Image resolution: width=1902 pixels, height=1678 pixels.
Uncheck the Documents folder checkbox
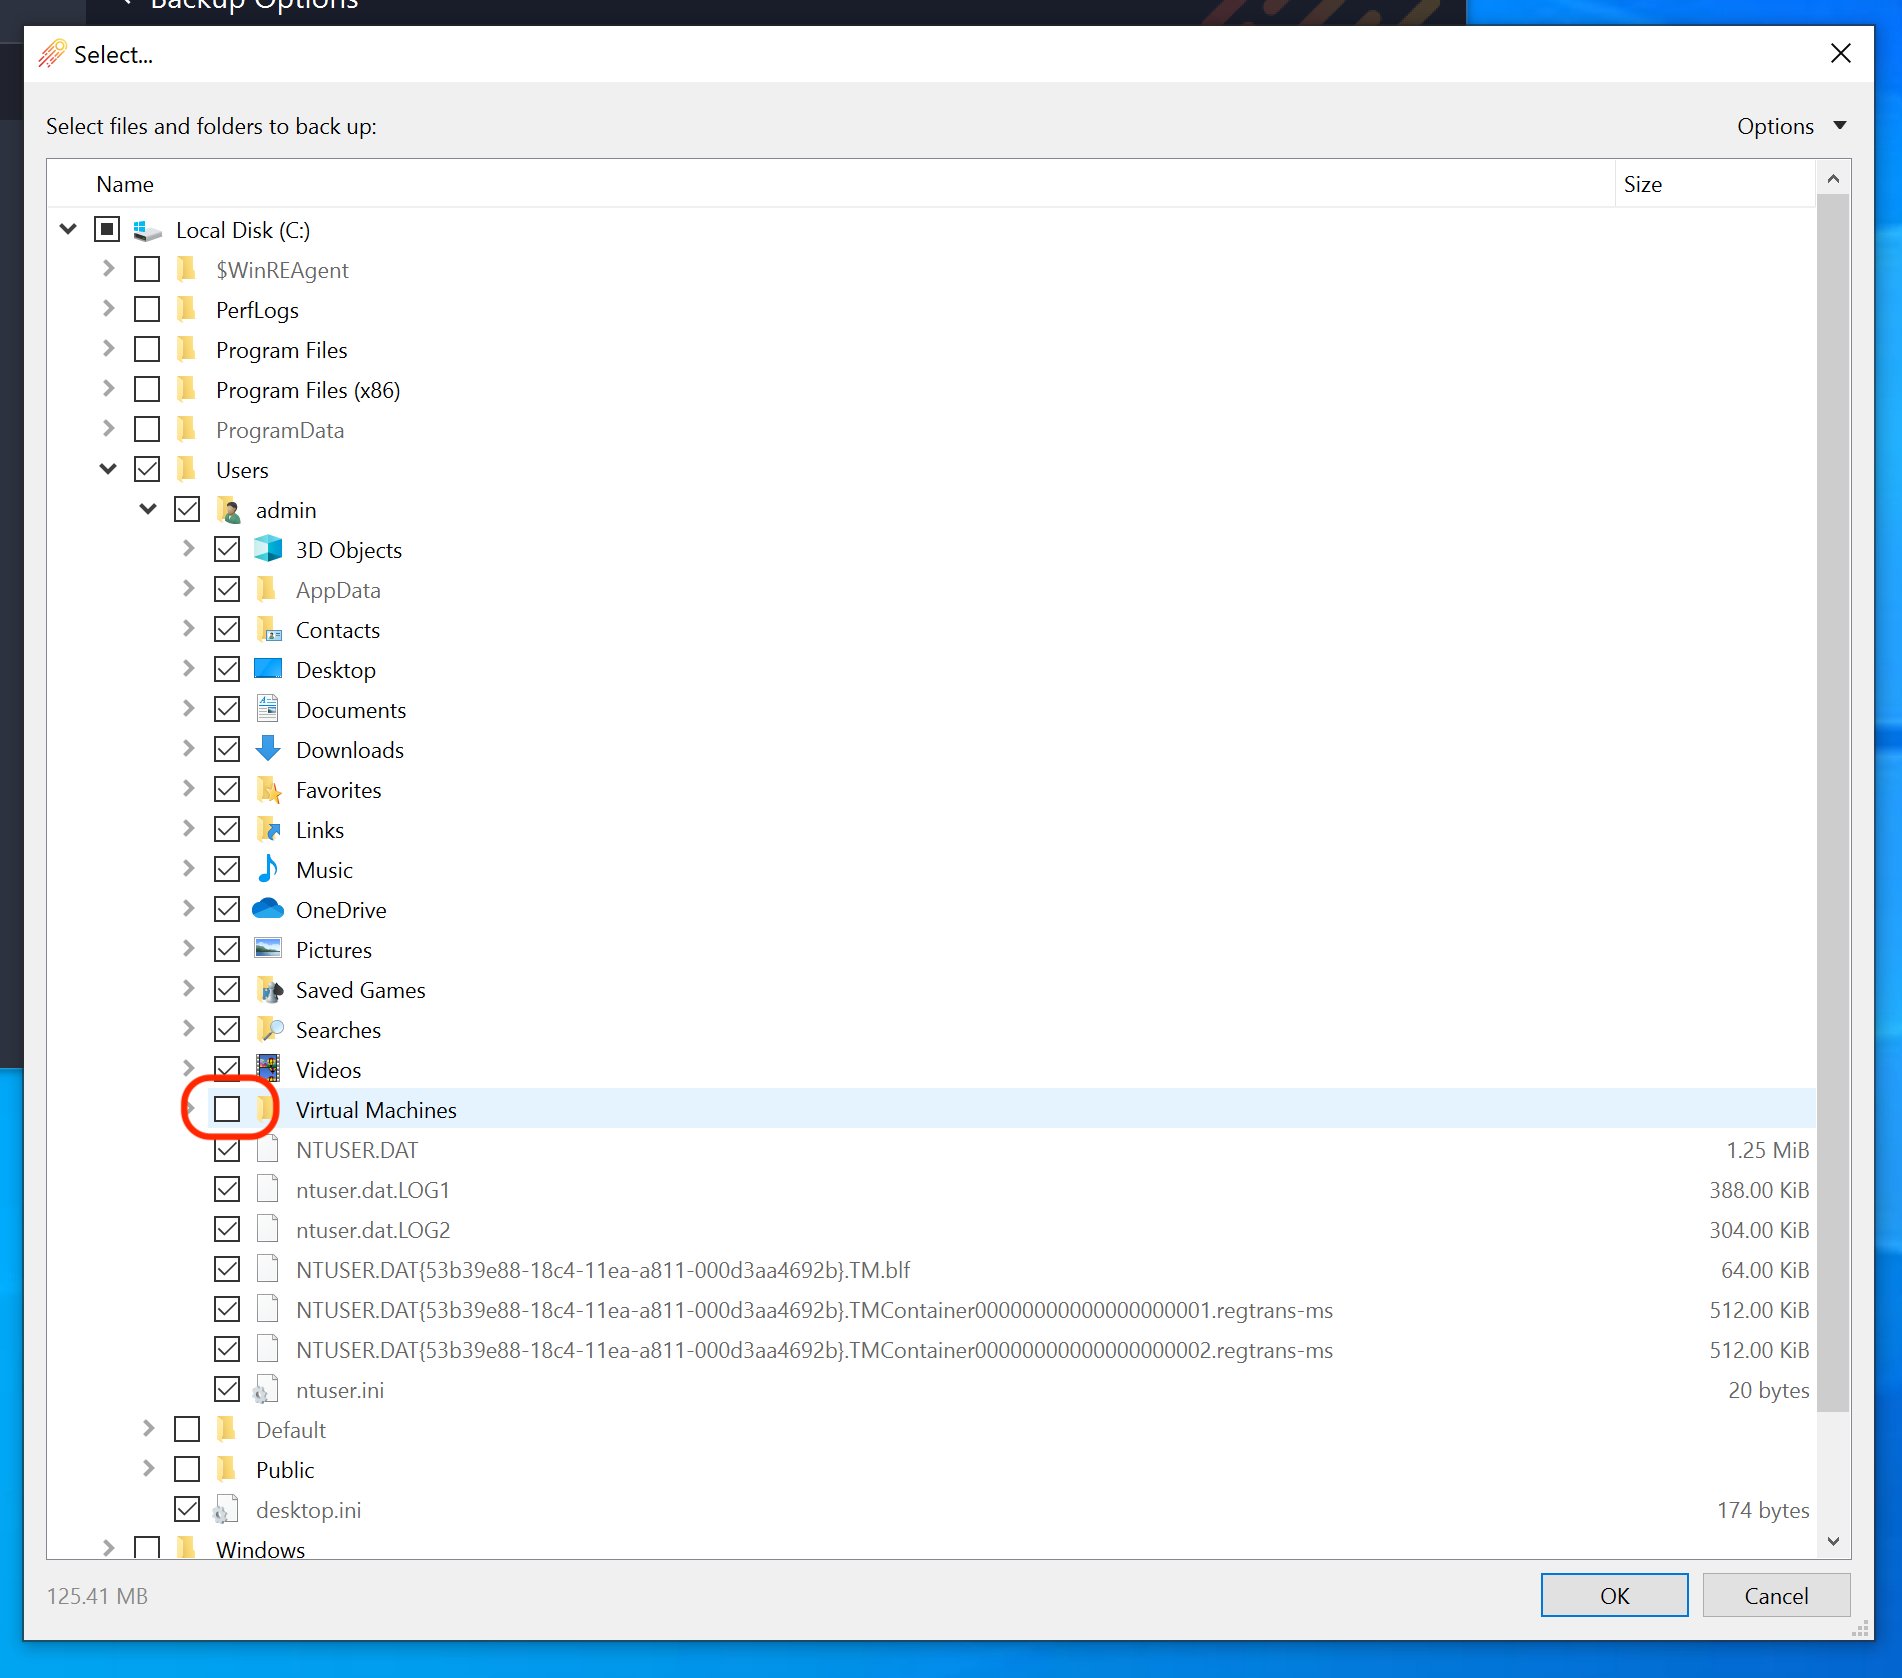point(227,709)
